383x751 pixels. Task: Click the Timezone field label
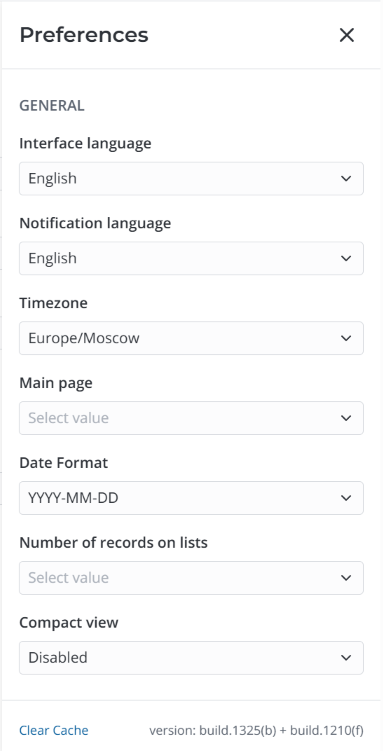[53, 303]
